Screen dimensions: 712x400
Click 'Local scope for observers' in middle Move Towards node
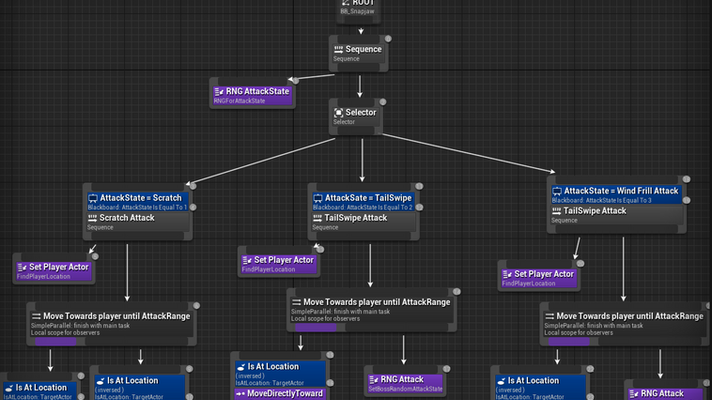tap(326, 319)
